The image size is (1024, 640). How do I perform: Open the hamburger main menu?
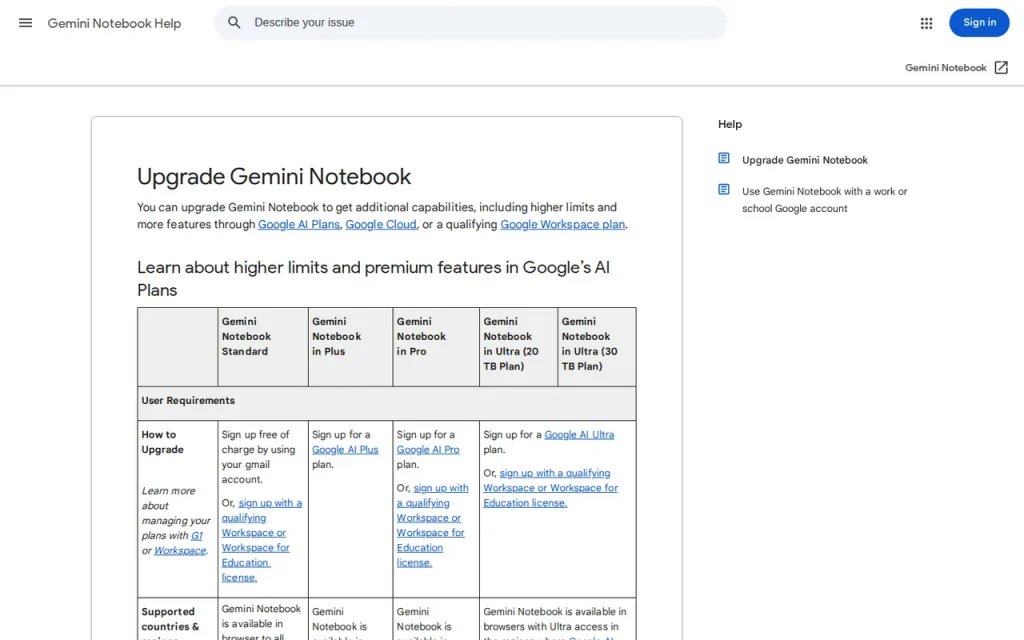tap(25, 23)
